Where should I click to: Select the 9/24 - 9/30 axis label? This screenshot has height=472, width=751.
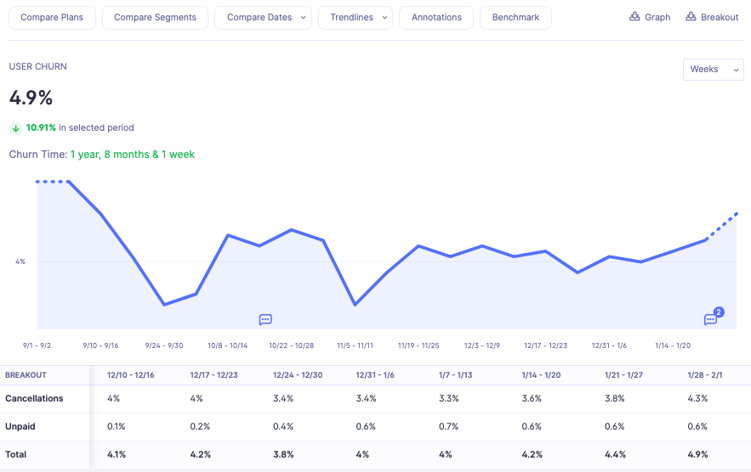point(164,345)
